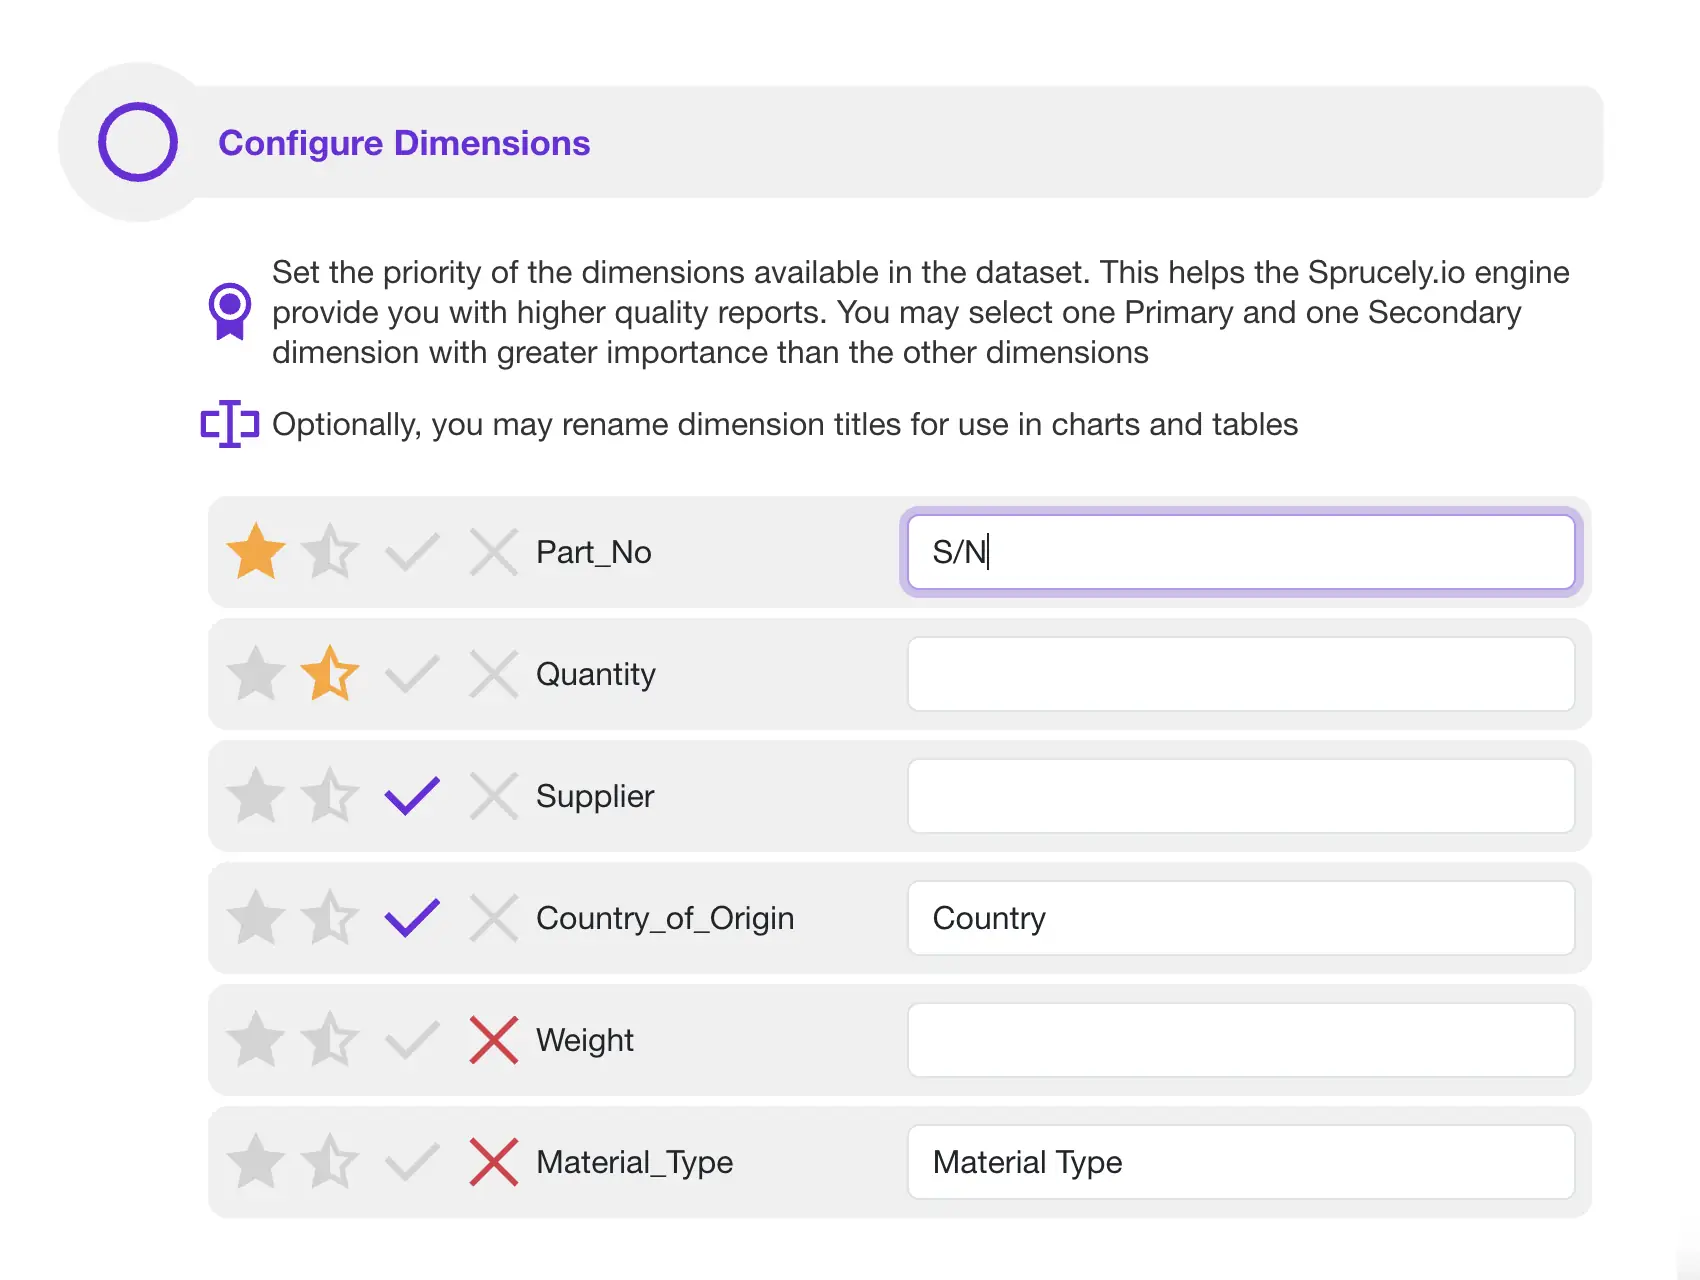Image resolution: width=1700 pixels, height=1280 pixels.
Task: Select the gray checkmark in the Quantity row
Action: (411, 673)
